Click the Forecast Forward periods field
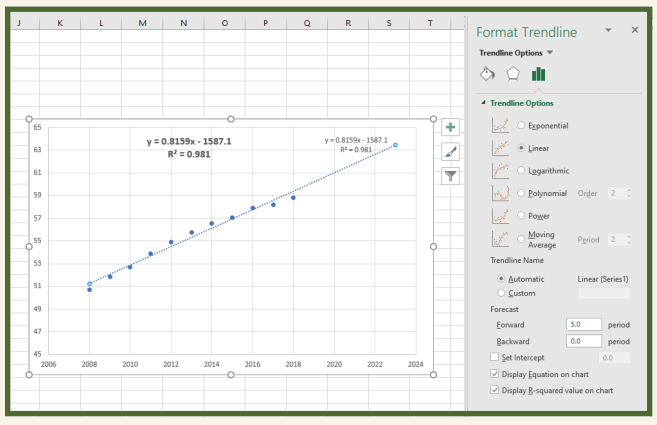The width and height of the screenshot is (657, 425). pyautogui.click(x=583, y=325)
